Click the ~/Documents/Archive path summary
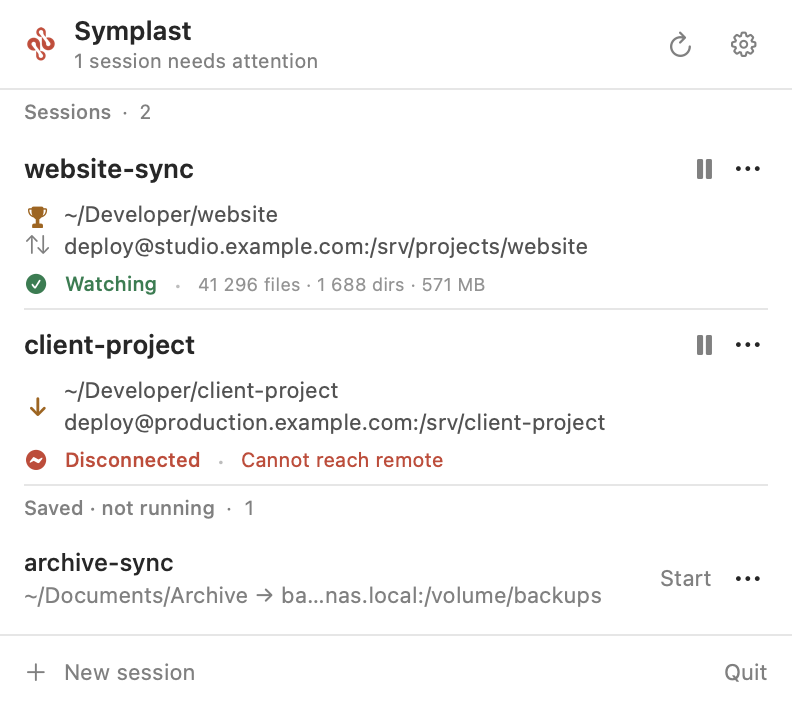792x708 pixels. tap(313, 595)
